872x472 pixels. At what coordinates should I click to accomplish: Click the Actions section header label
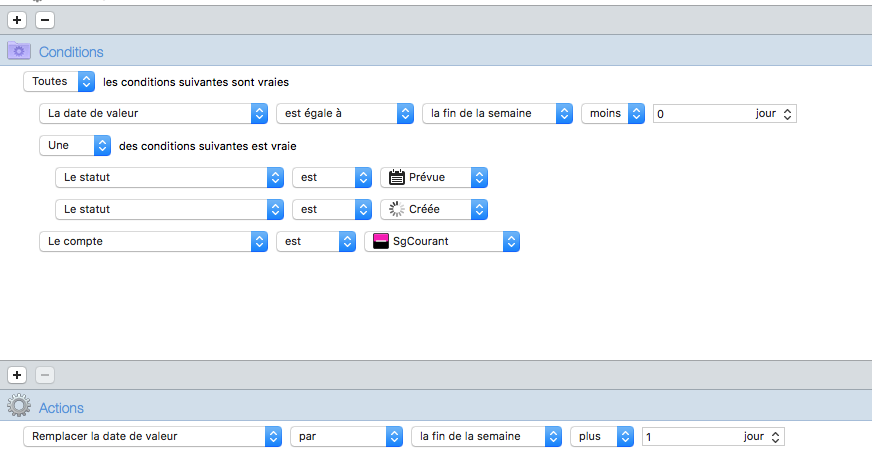(x=61, y=408)
